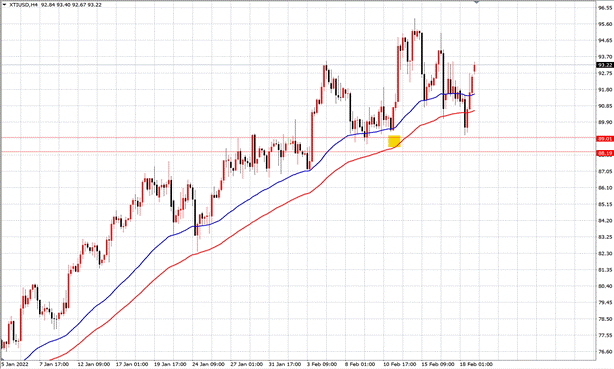Click the 3 Feb 09:00 time axis label
Image resolution: width=614 pixels, height=369 pixels.
tap(322, 364)
